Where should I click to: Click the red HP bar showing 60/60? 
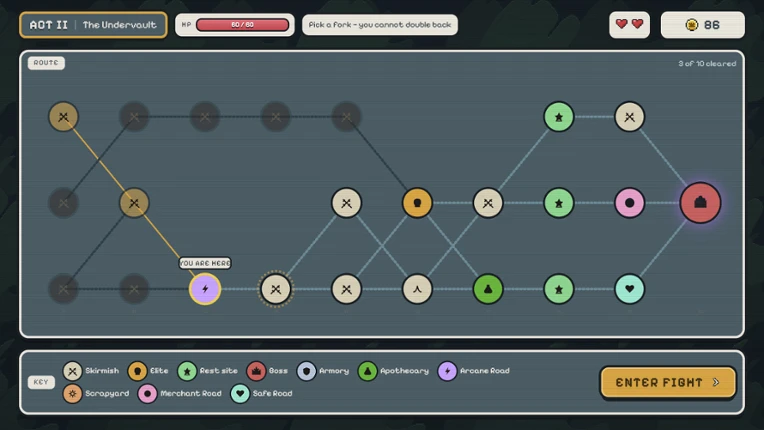point(242,25)
